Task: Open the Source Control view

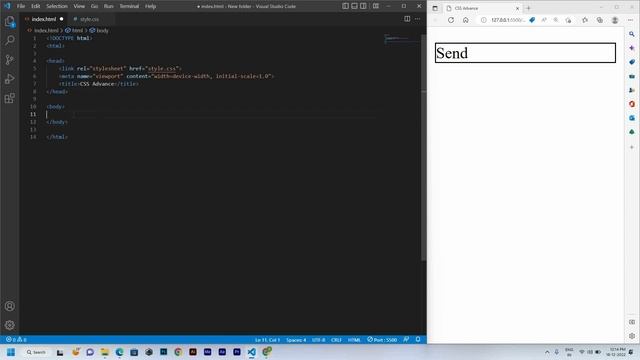Action: [10, 60]
